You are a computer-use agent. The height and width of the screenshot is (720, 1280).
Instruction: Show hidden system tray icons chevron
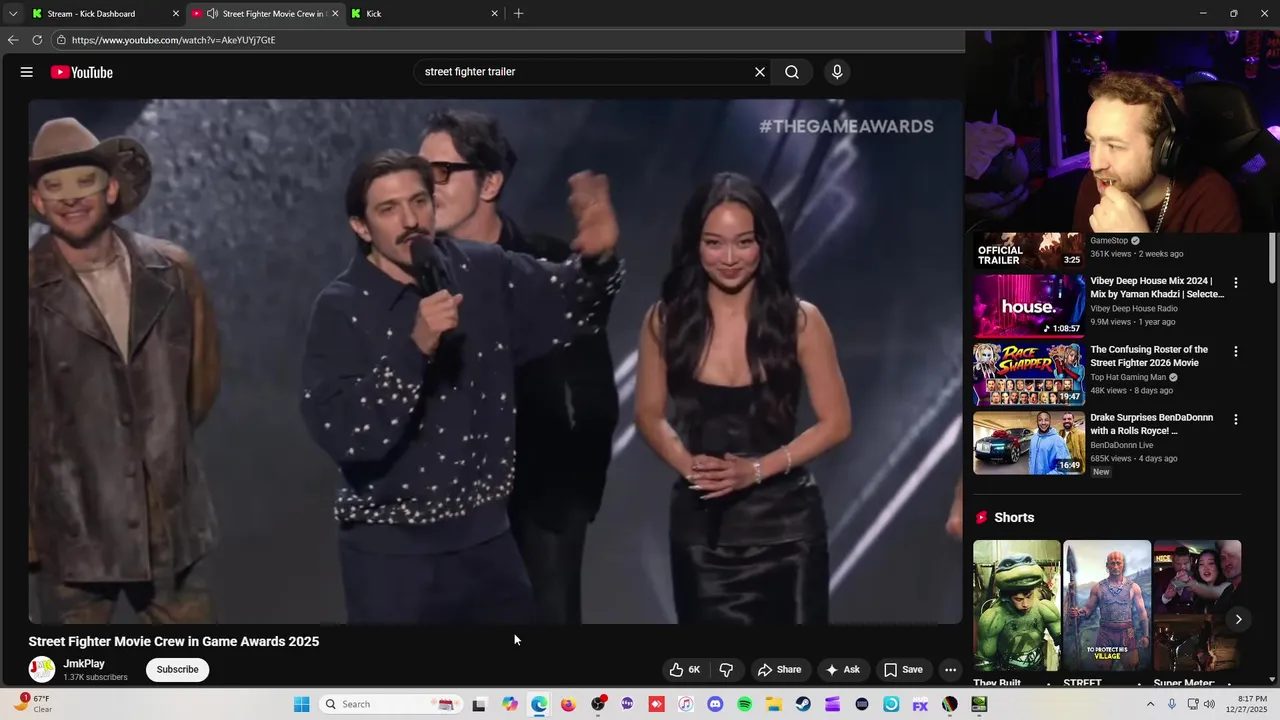[1150, 704]
